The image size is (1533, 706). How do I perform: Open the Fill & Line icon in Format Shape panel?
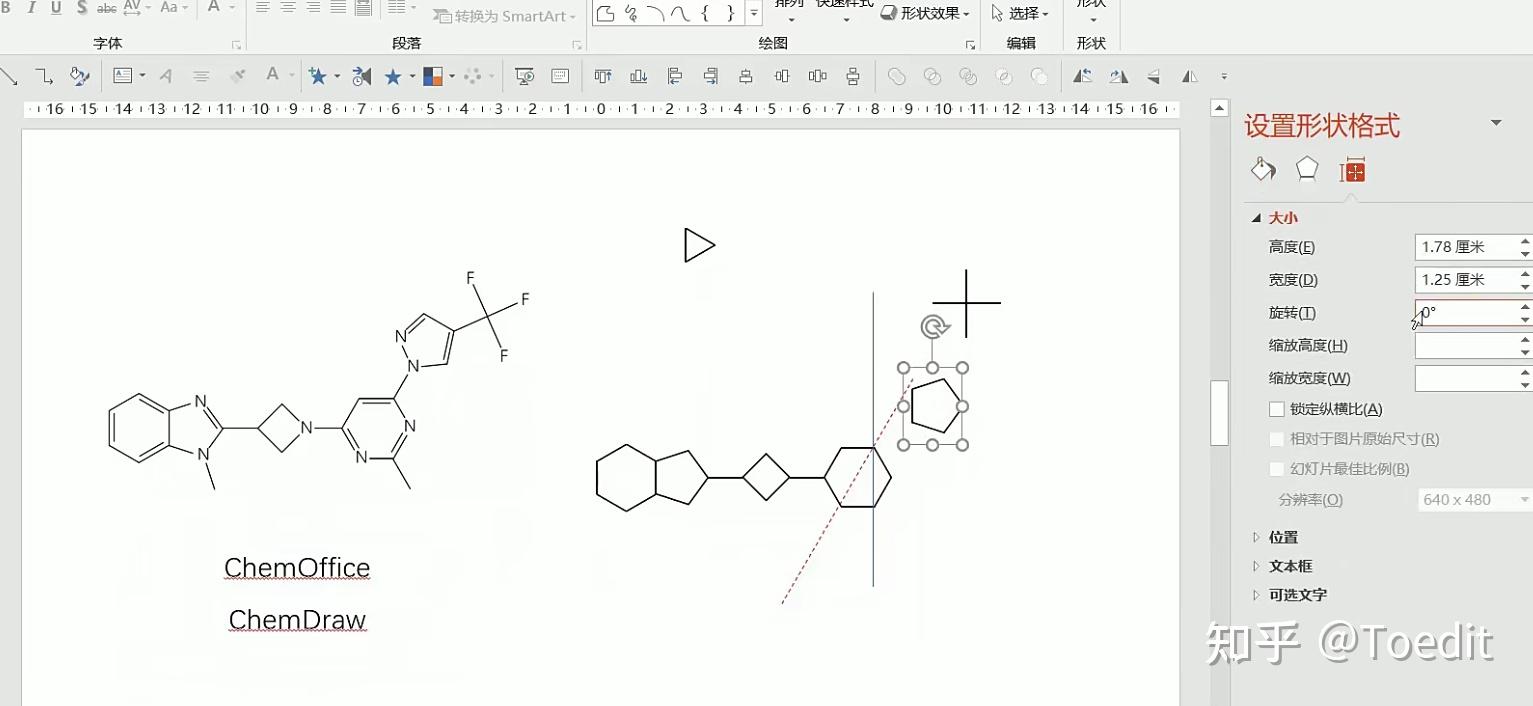tap(1263, 170)
